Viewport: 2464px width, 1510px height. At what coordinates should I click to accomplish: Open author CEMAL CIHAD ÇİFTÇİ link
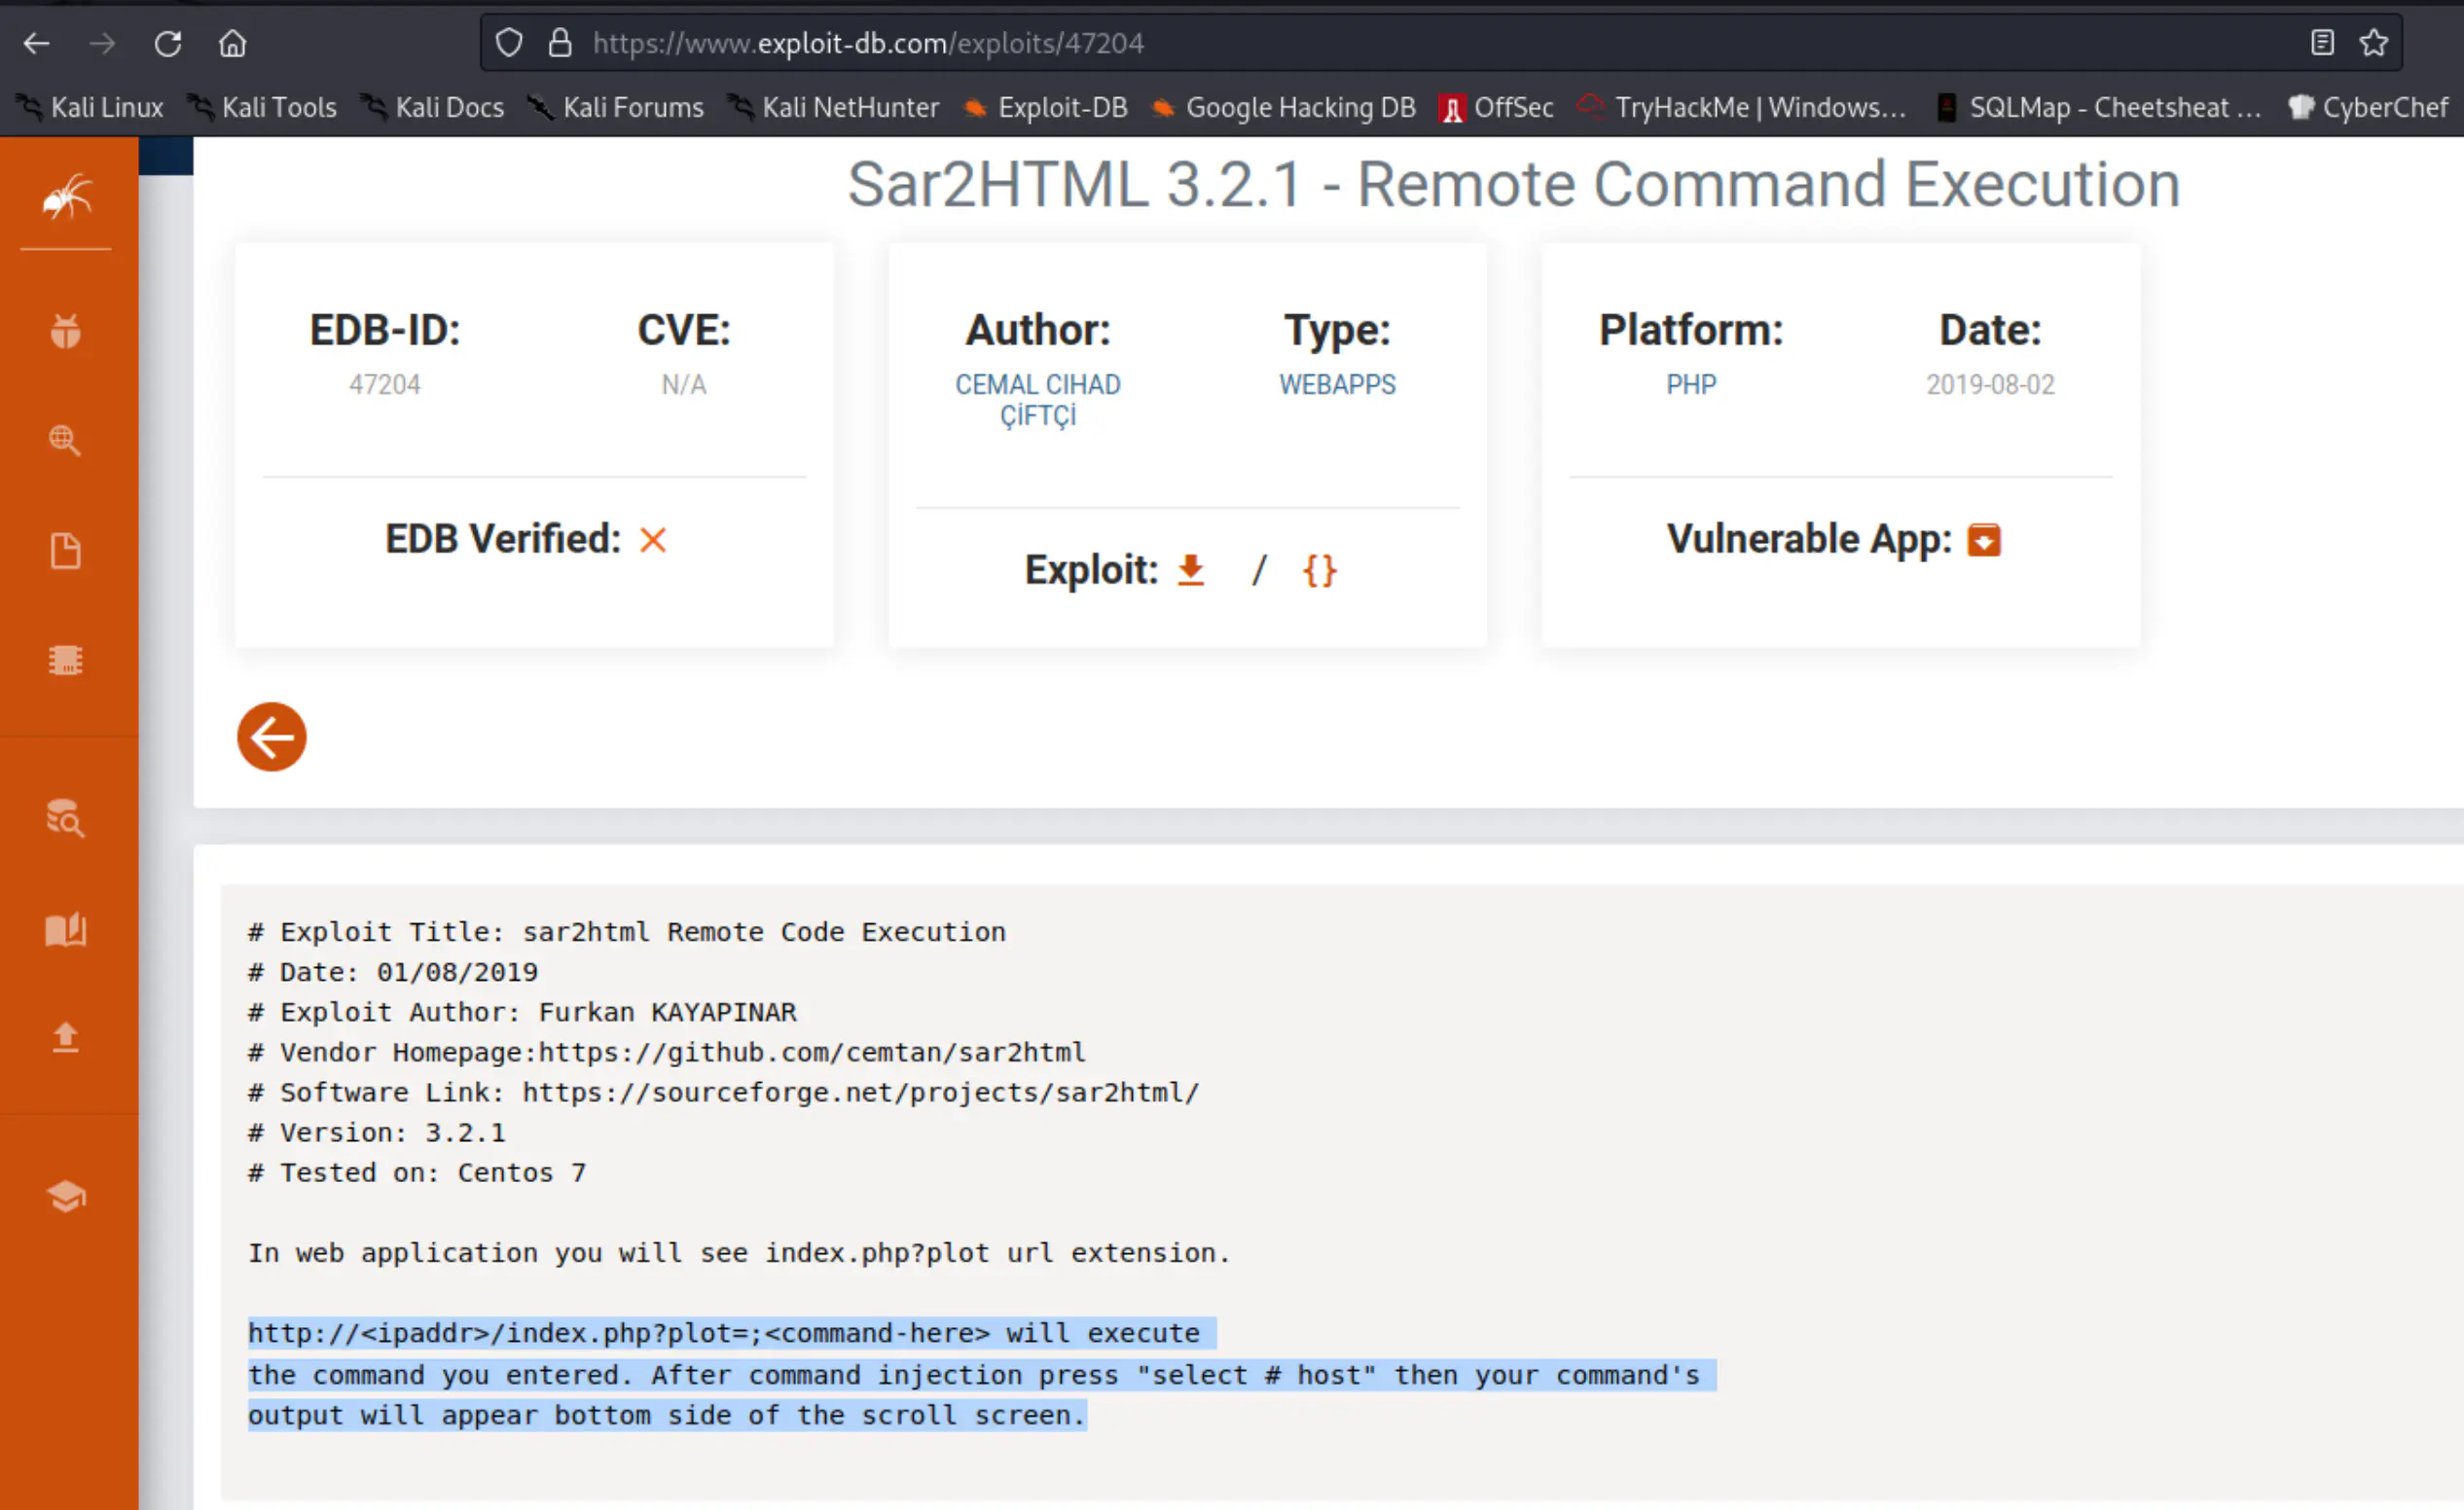1037,399
